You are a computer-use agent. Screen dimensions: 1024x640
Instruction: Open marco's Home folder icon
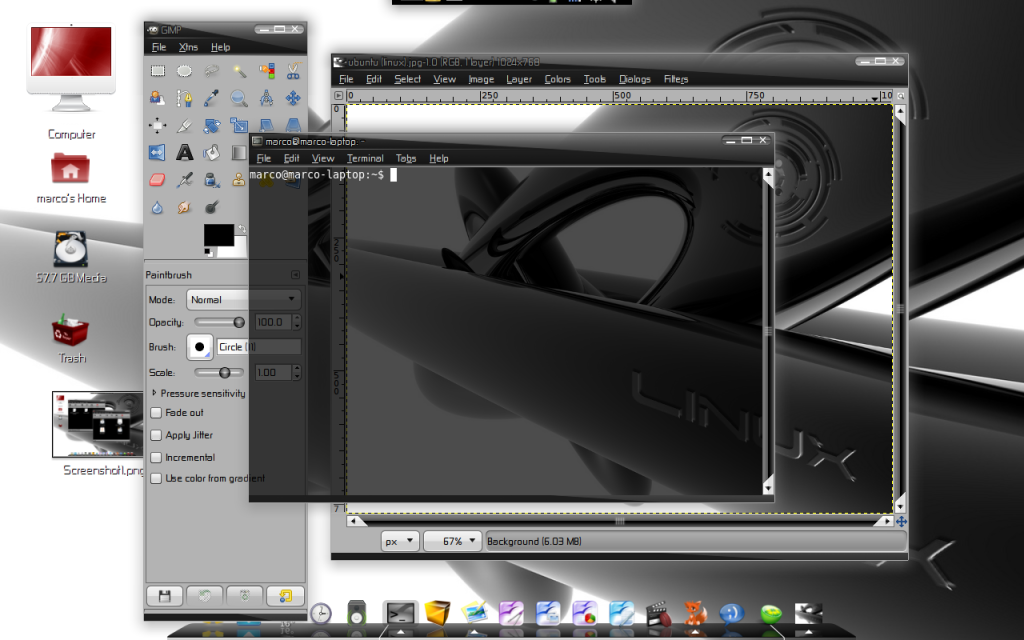(x=70, y=168)
